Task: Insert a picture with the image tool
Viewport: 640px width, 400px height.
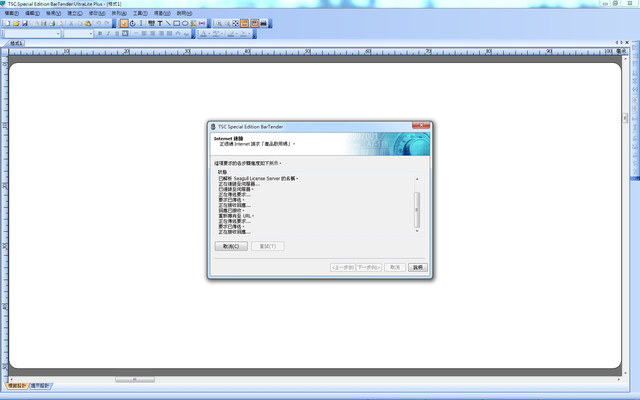Action: [193, 24]
